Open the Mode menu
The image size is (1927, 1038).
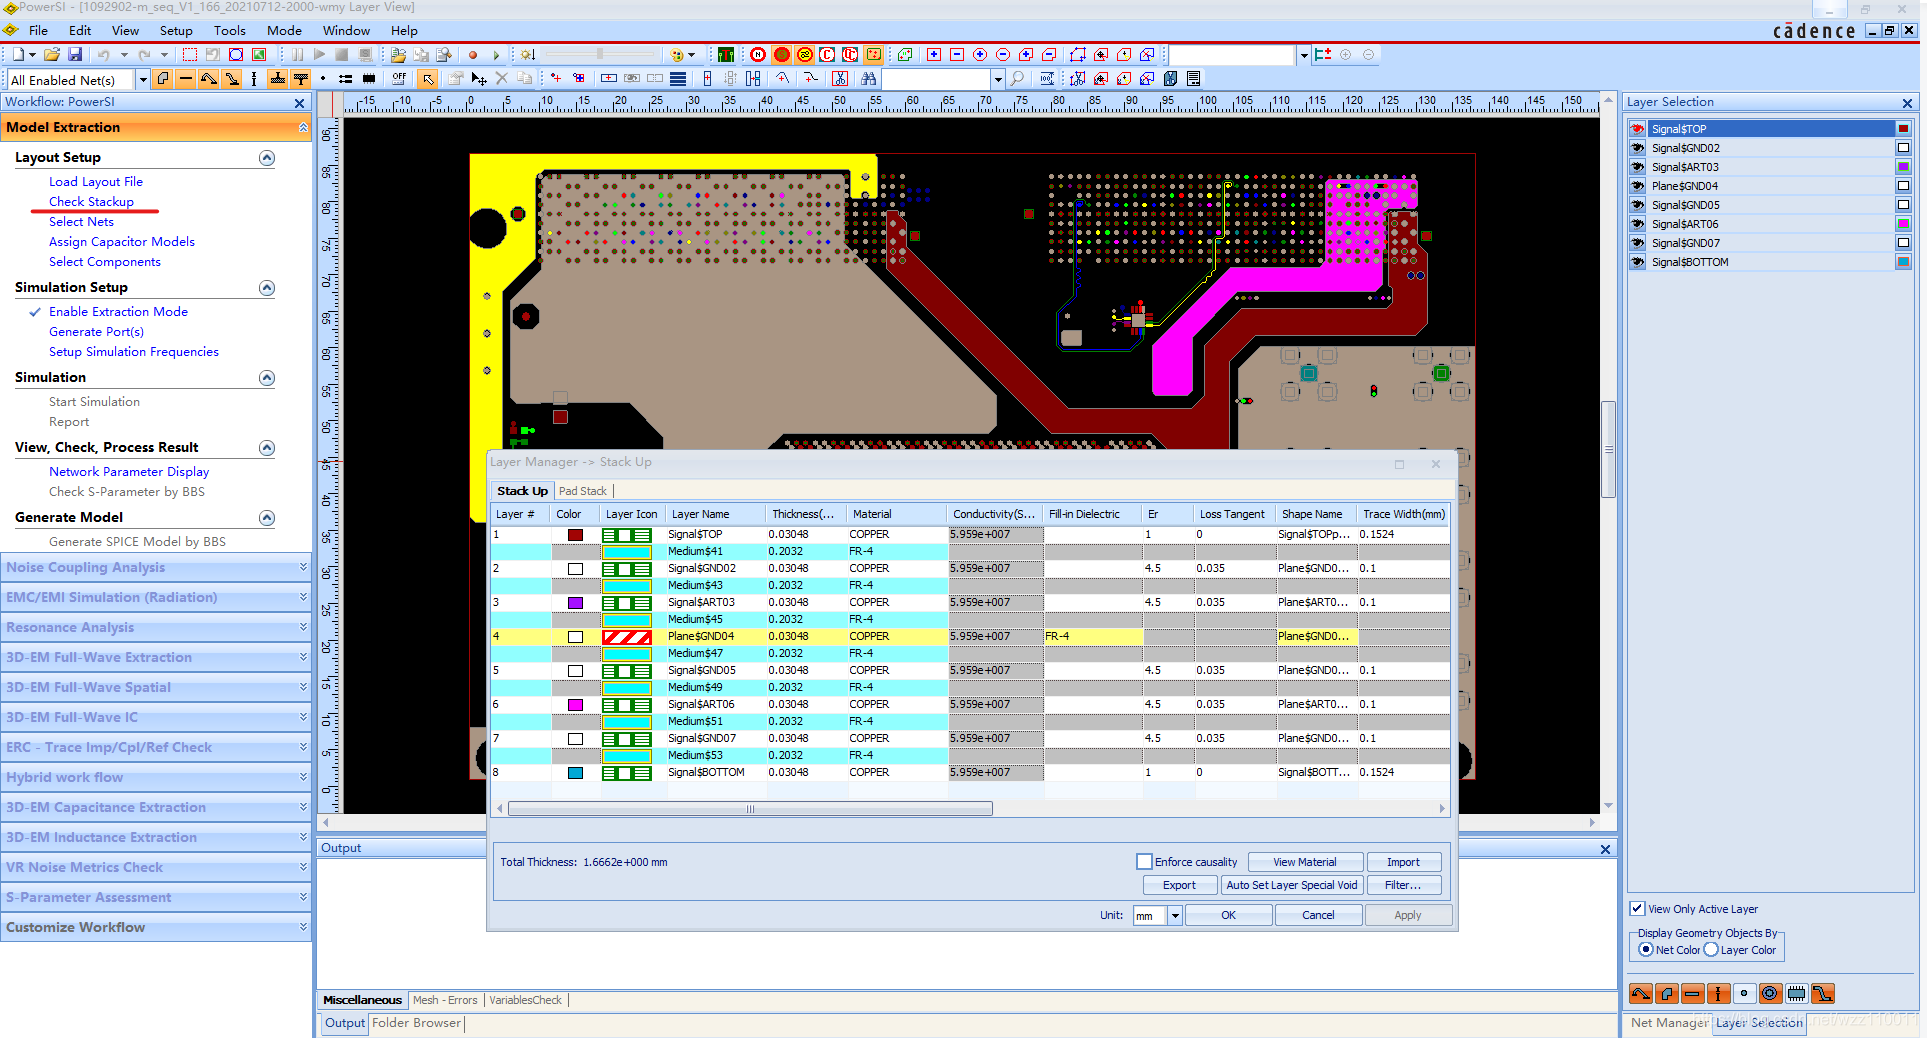point(284,30)
